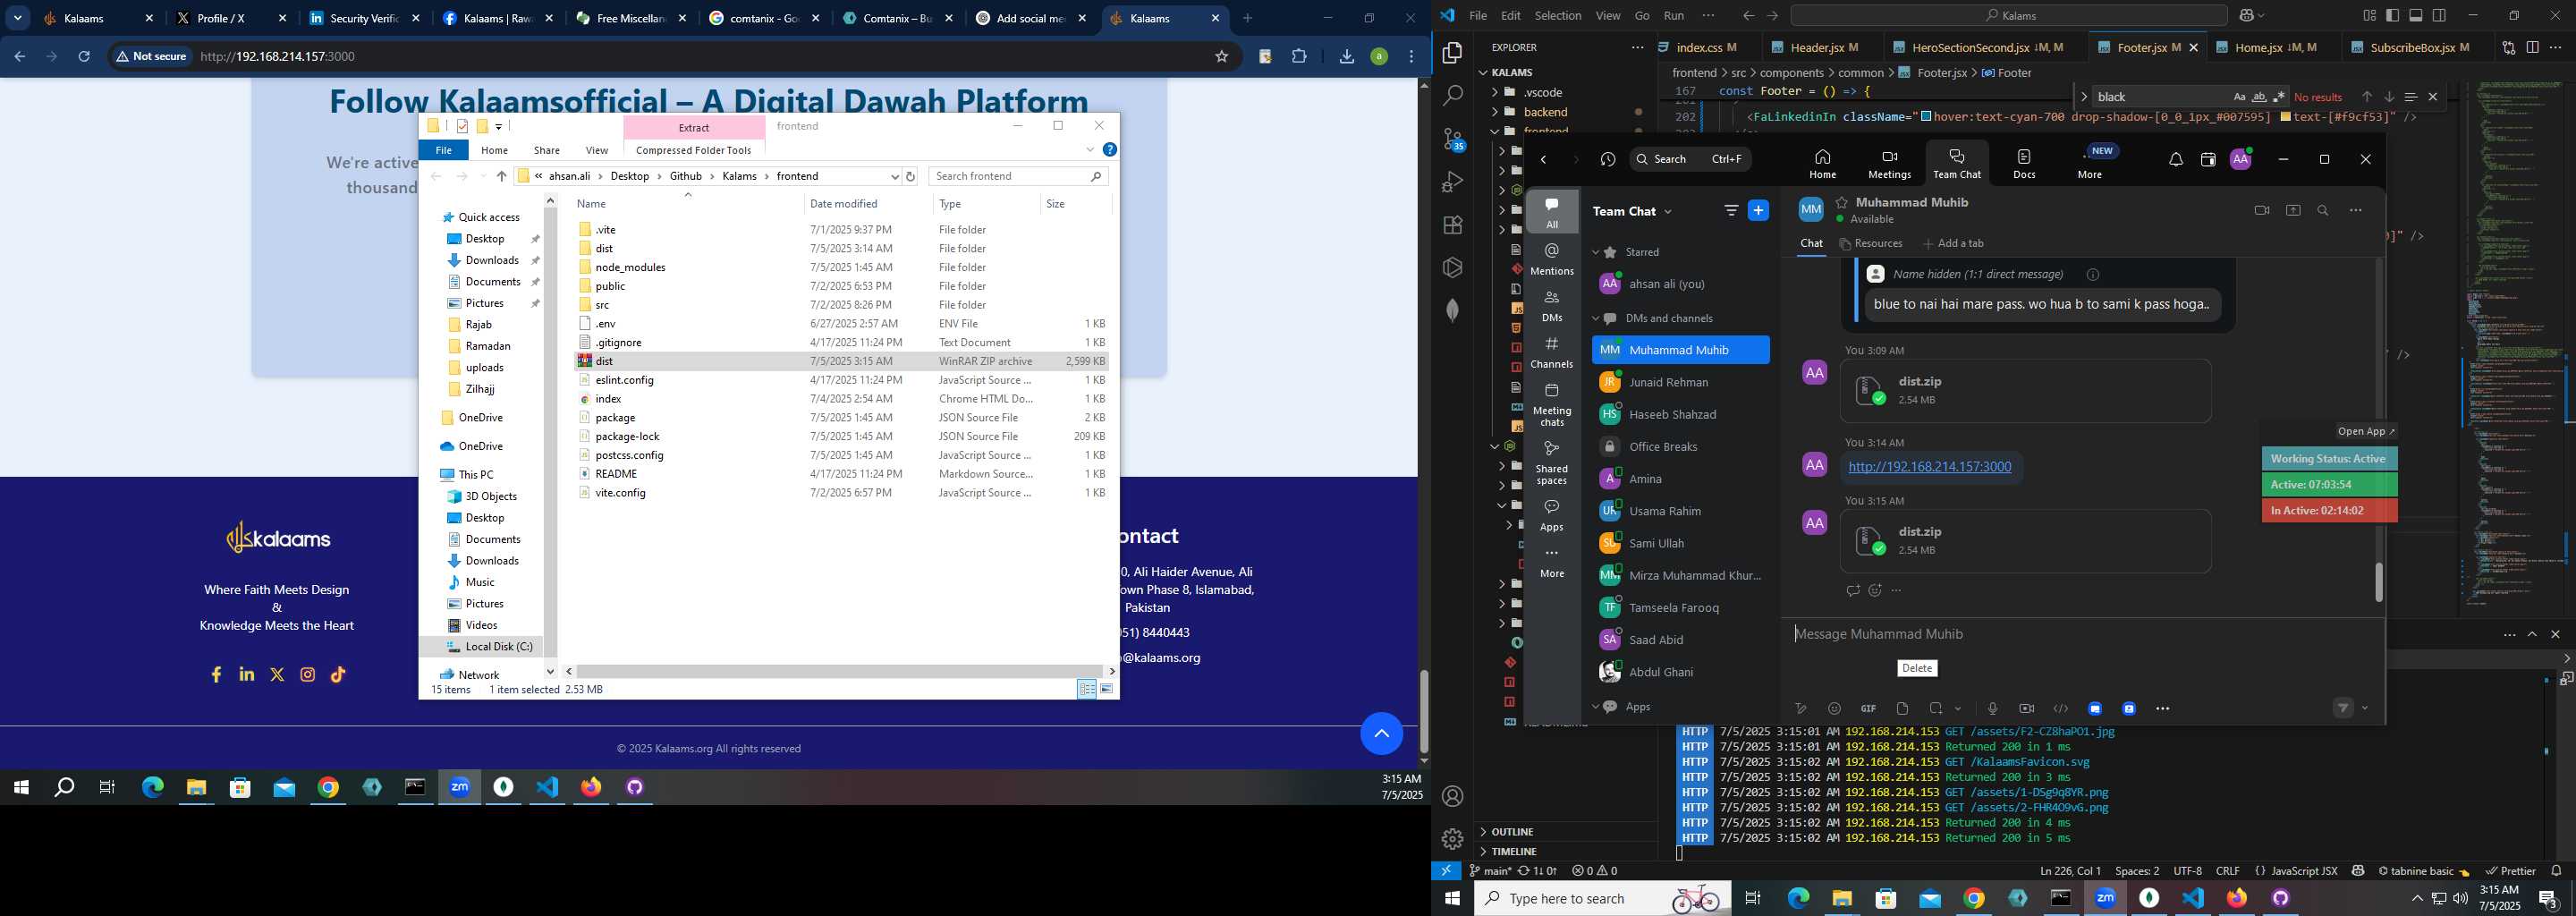This screenshot has width=2576, height=916.
Task: Insert a code snippet in Zoom message
Action: pos(2060,708)
